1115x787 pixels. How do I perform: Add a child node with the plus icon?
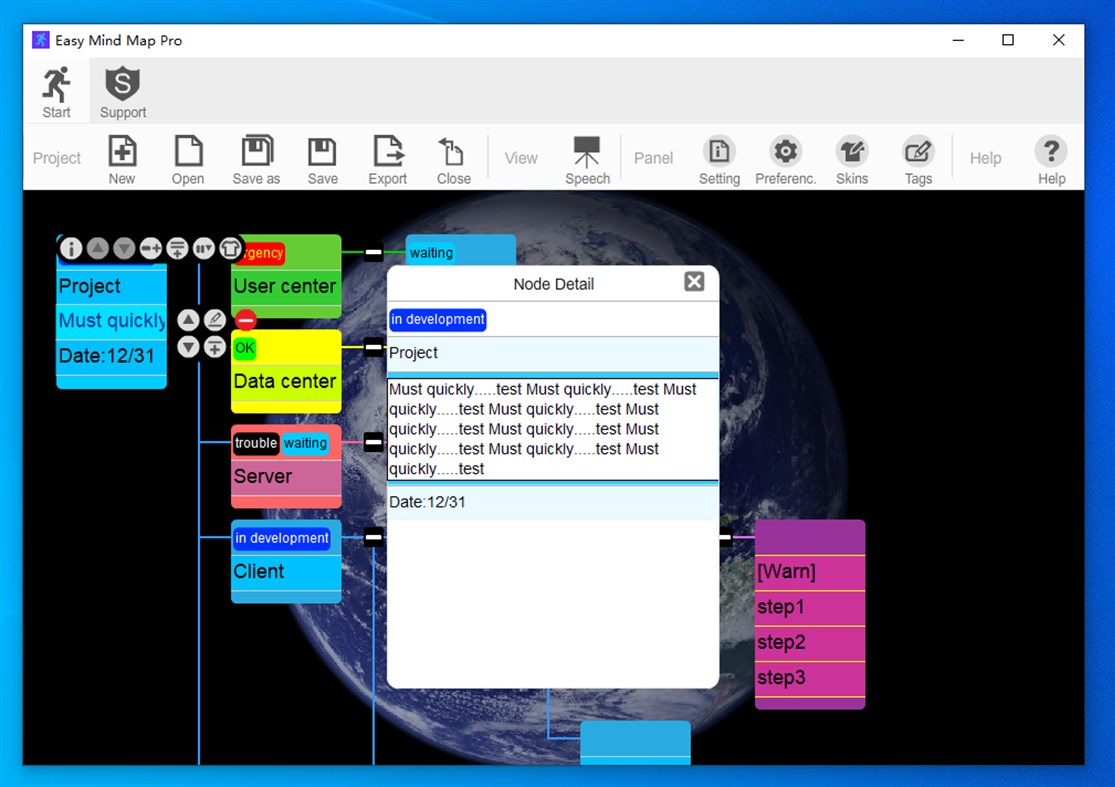point(215,347)
